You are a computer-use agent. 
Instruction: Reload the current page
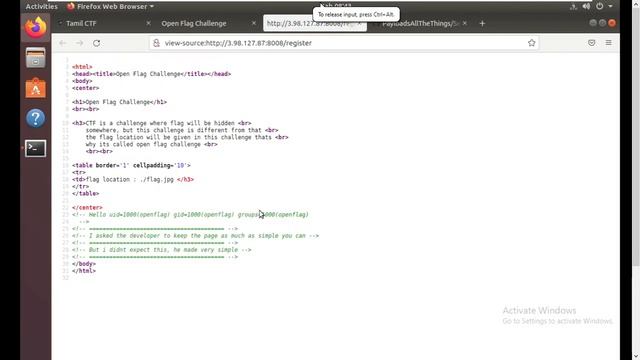[x=96, y=43]
